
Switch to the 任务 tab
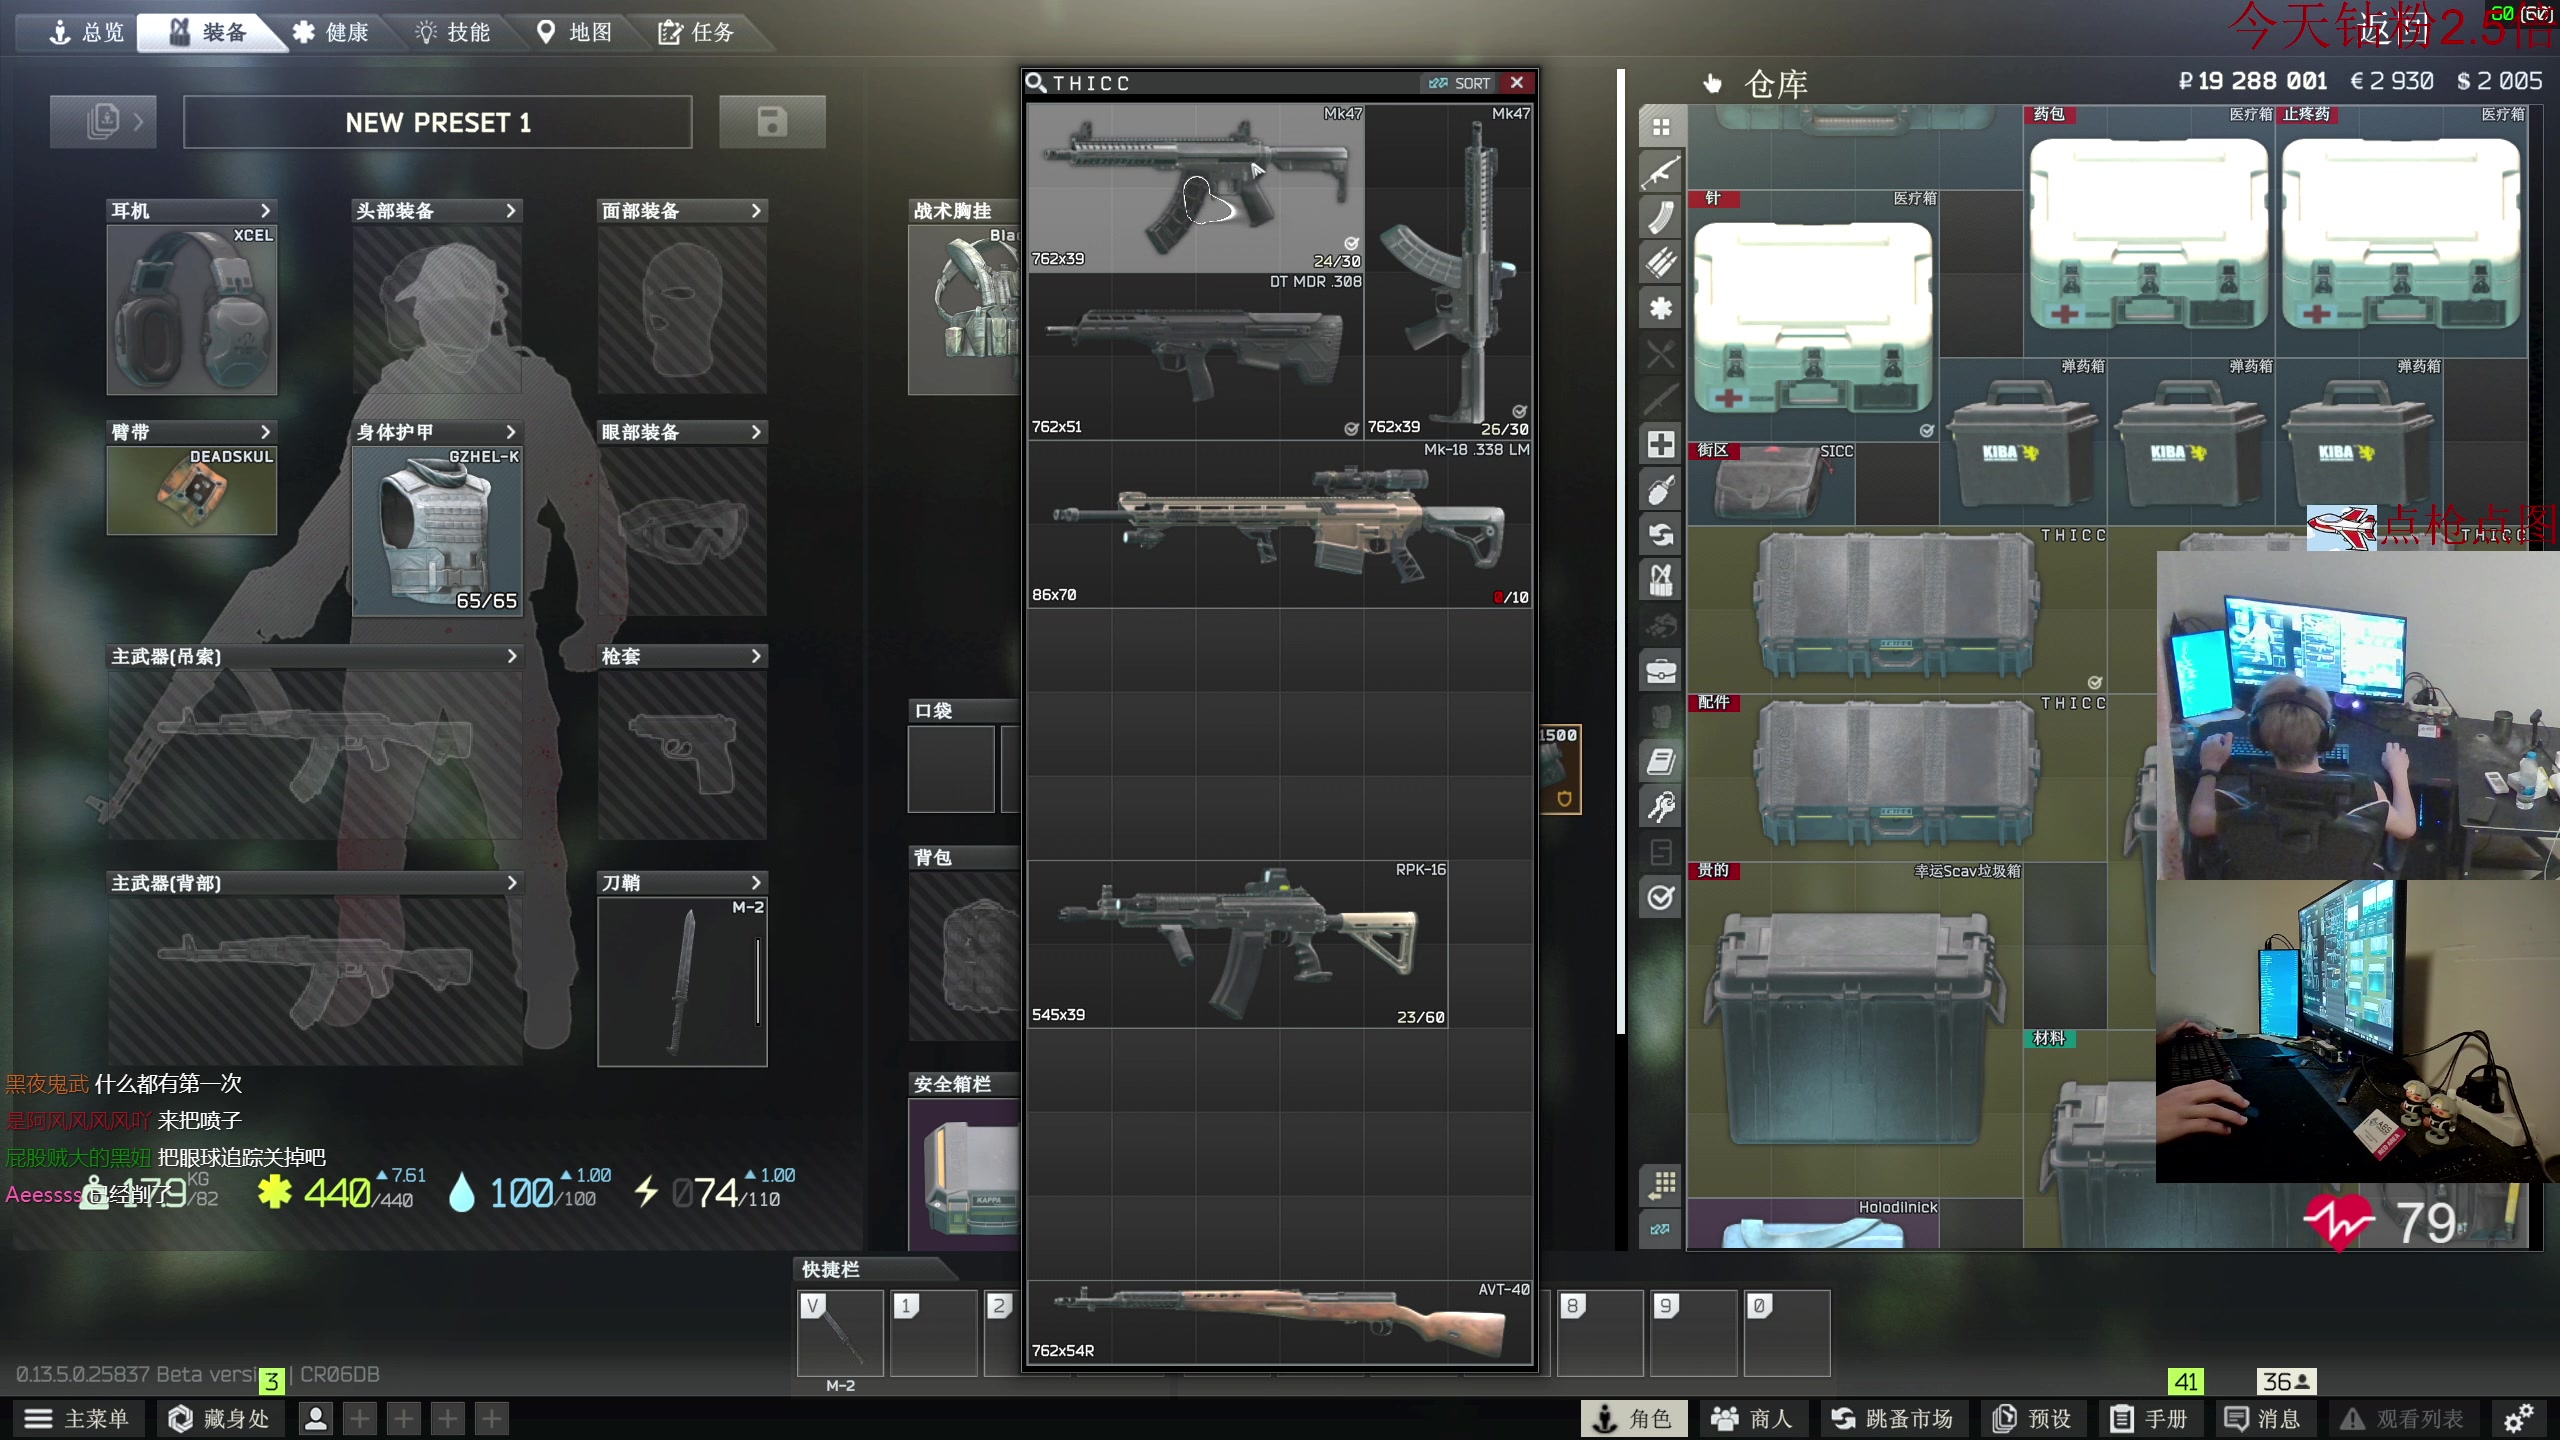pyautogui.click(x=697, y=33)
